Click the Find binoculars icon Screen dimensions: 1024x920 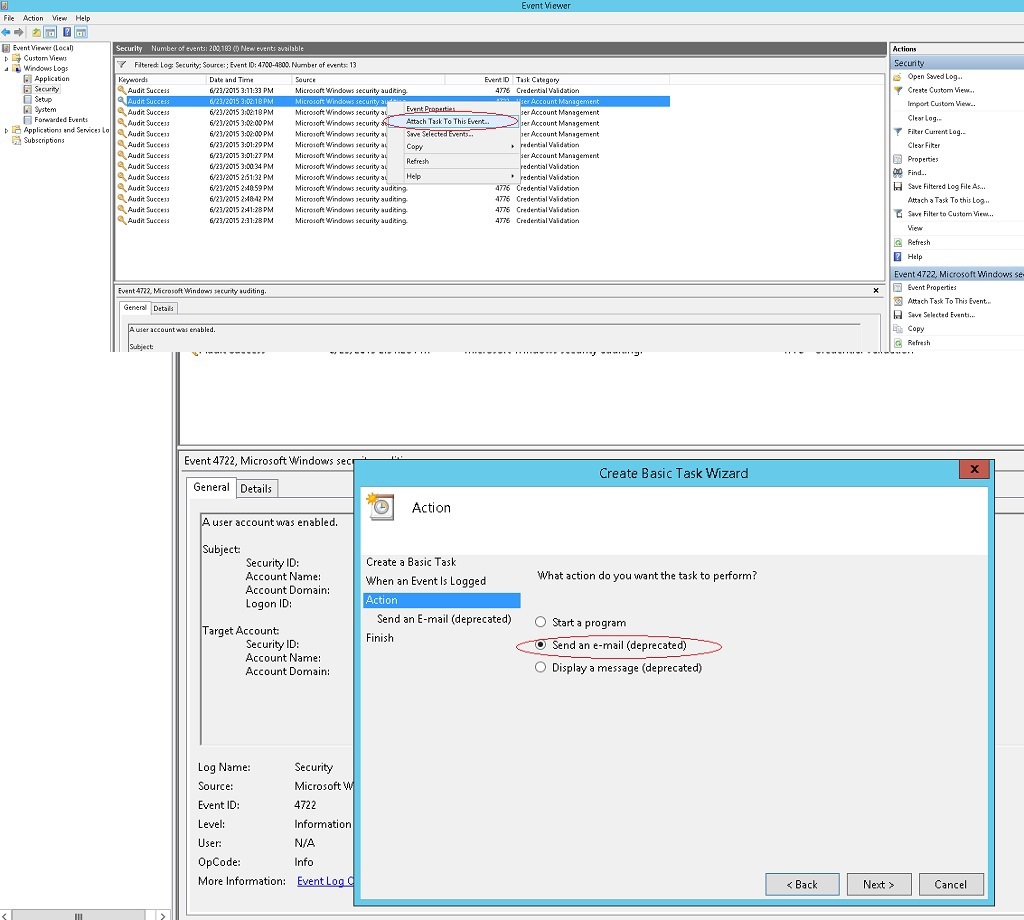click(x=898, y=173)
